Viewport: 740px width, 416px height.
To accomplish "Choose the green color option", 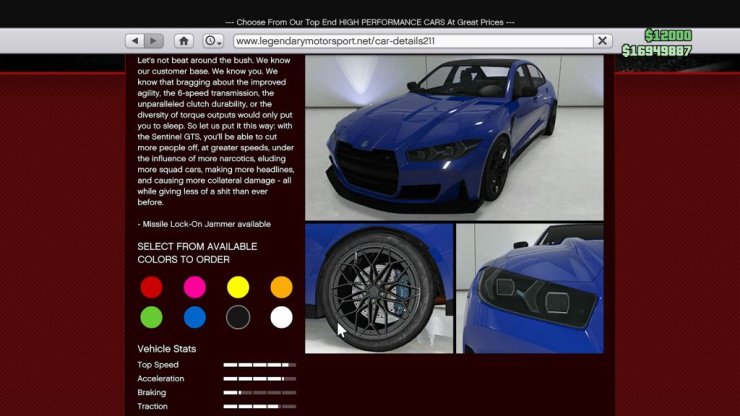I will click(x=151, y=318).
